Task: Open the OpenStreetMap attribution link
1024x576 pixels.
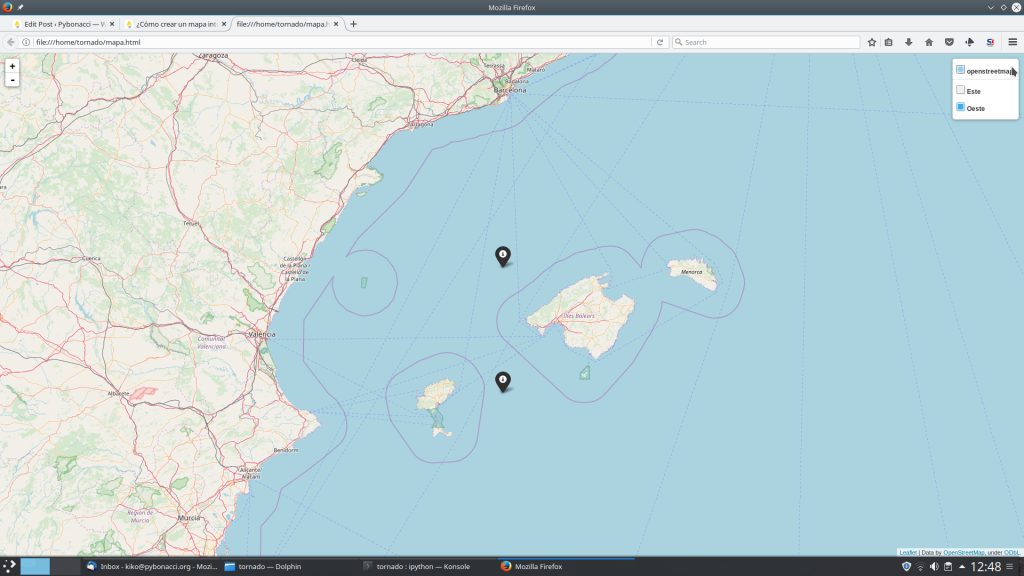Action: [x=963, y=552]
